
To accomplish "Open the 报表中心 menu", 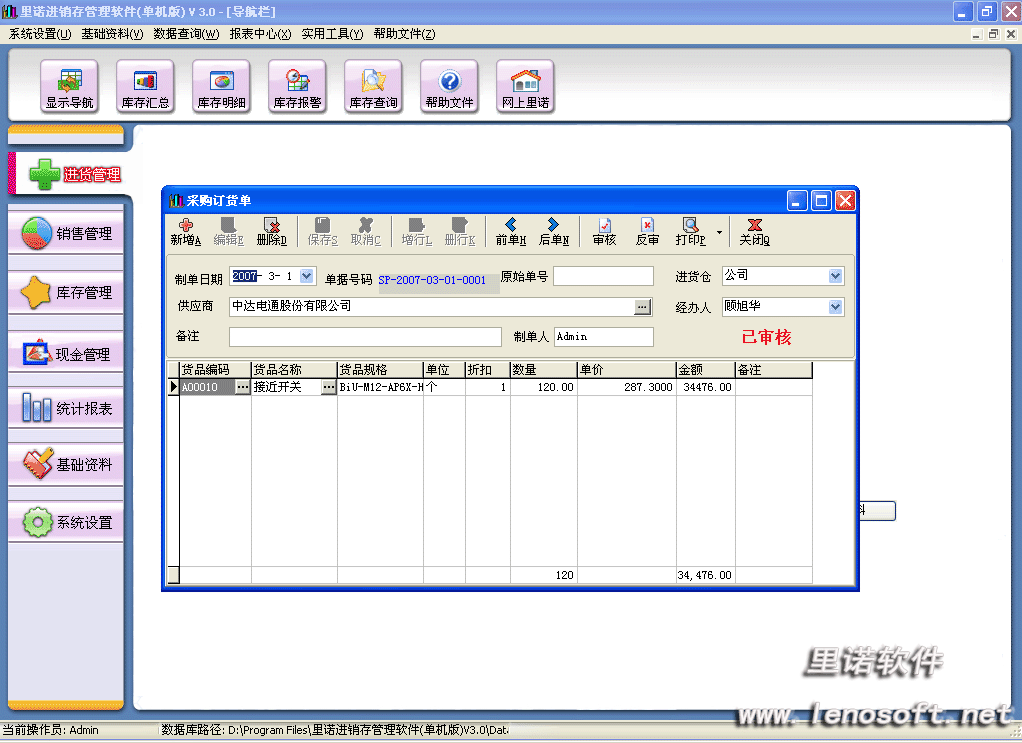I will click(260, 34).
